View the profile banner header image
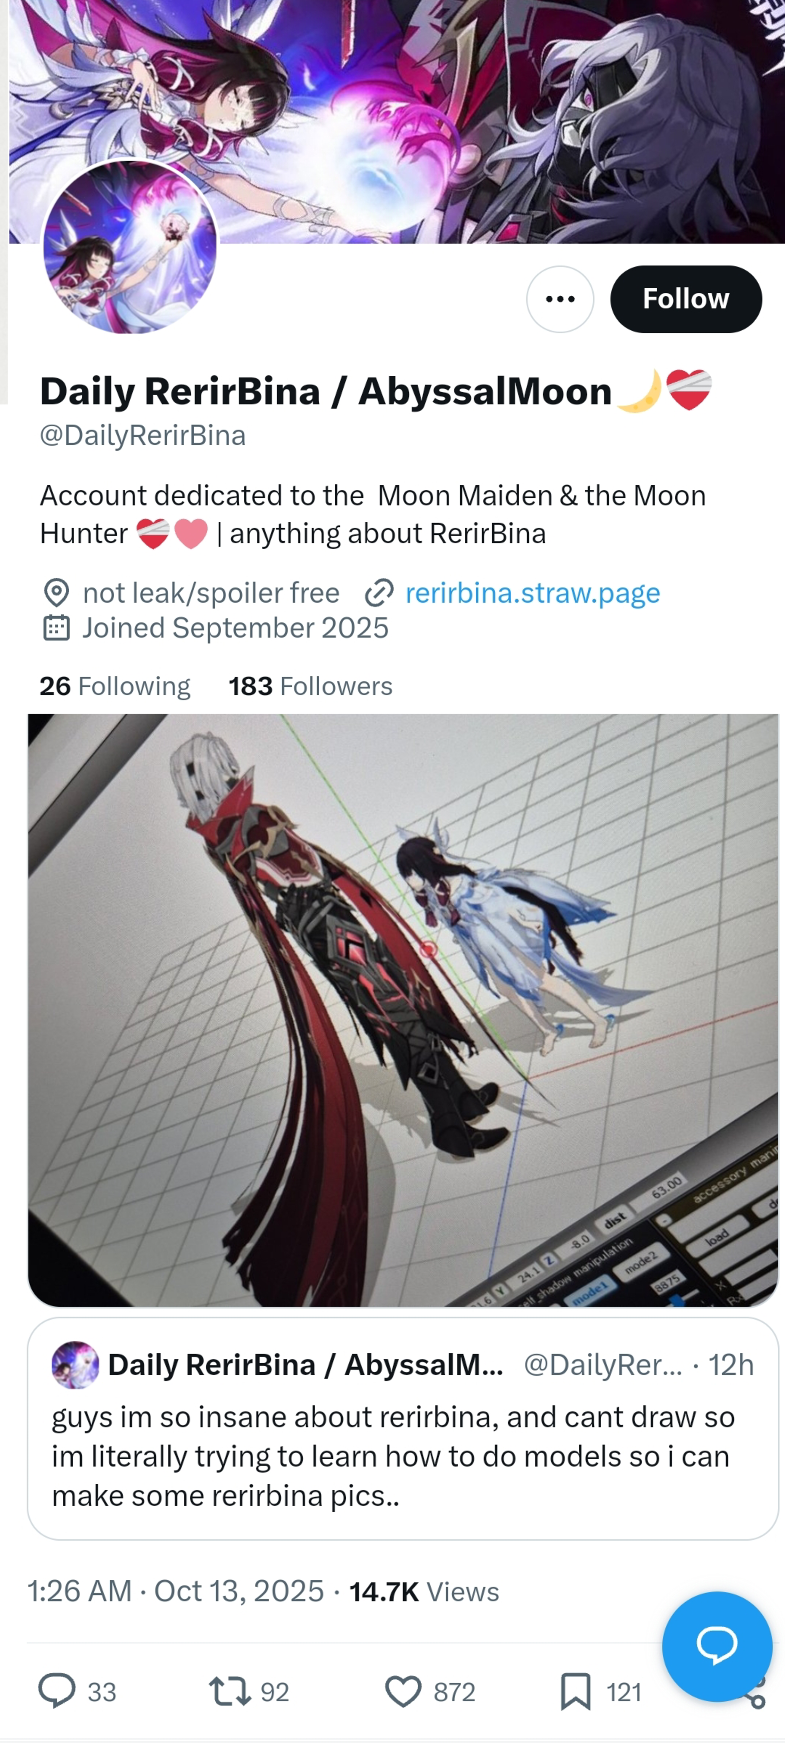 (x=397, y=121)
